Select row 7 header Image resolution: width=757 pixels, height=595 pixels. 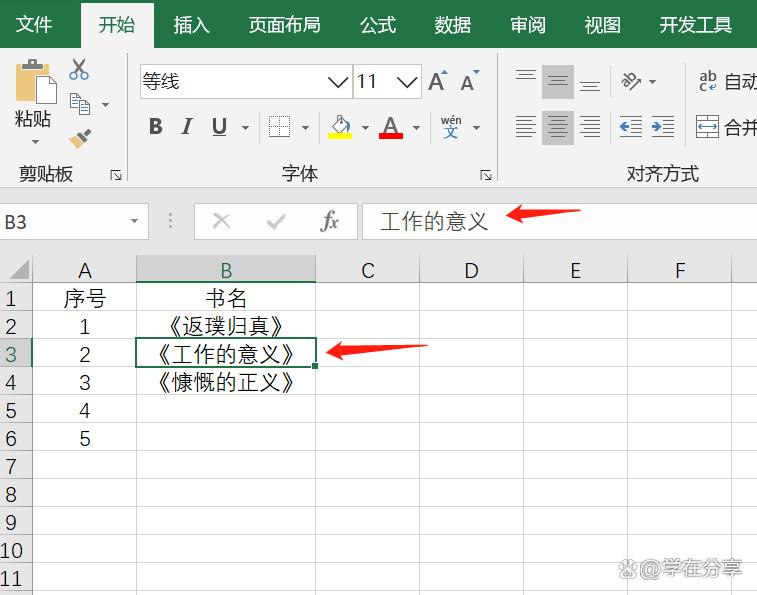click(x=16, y=466)
